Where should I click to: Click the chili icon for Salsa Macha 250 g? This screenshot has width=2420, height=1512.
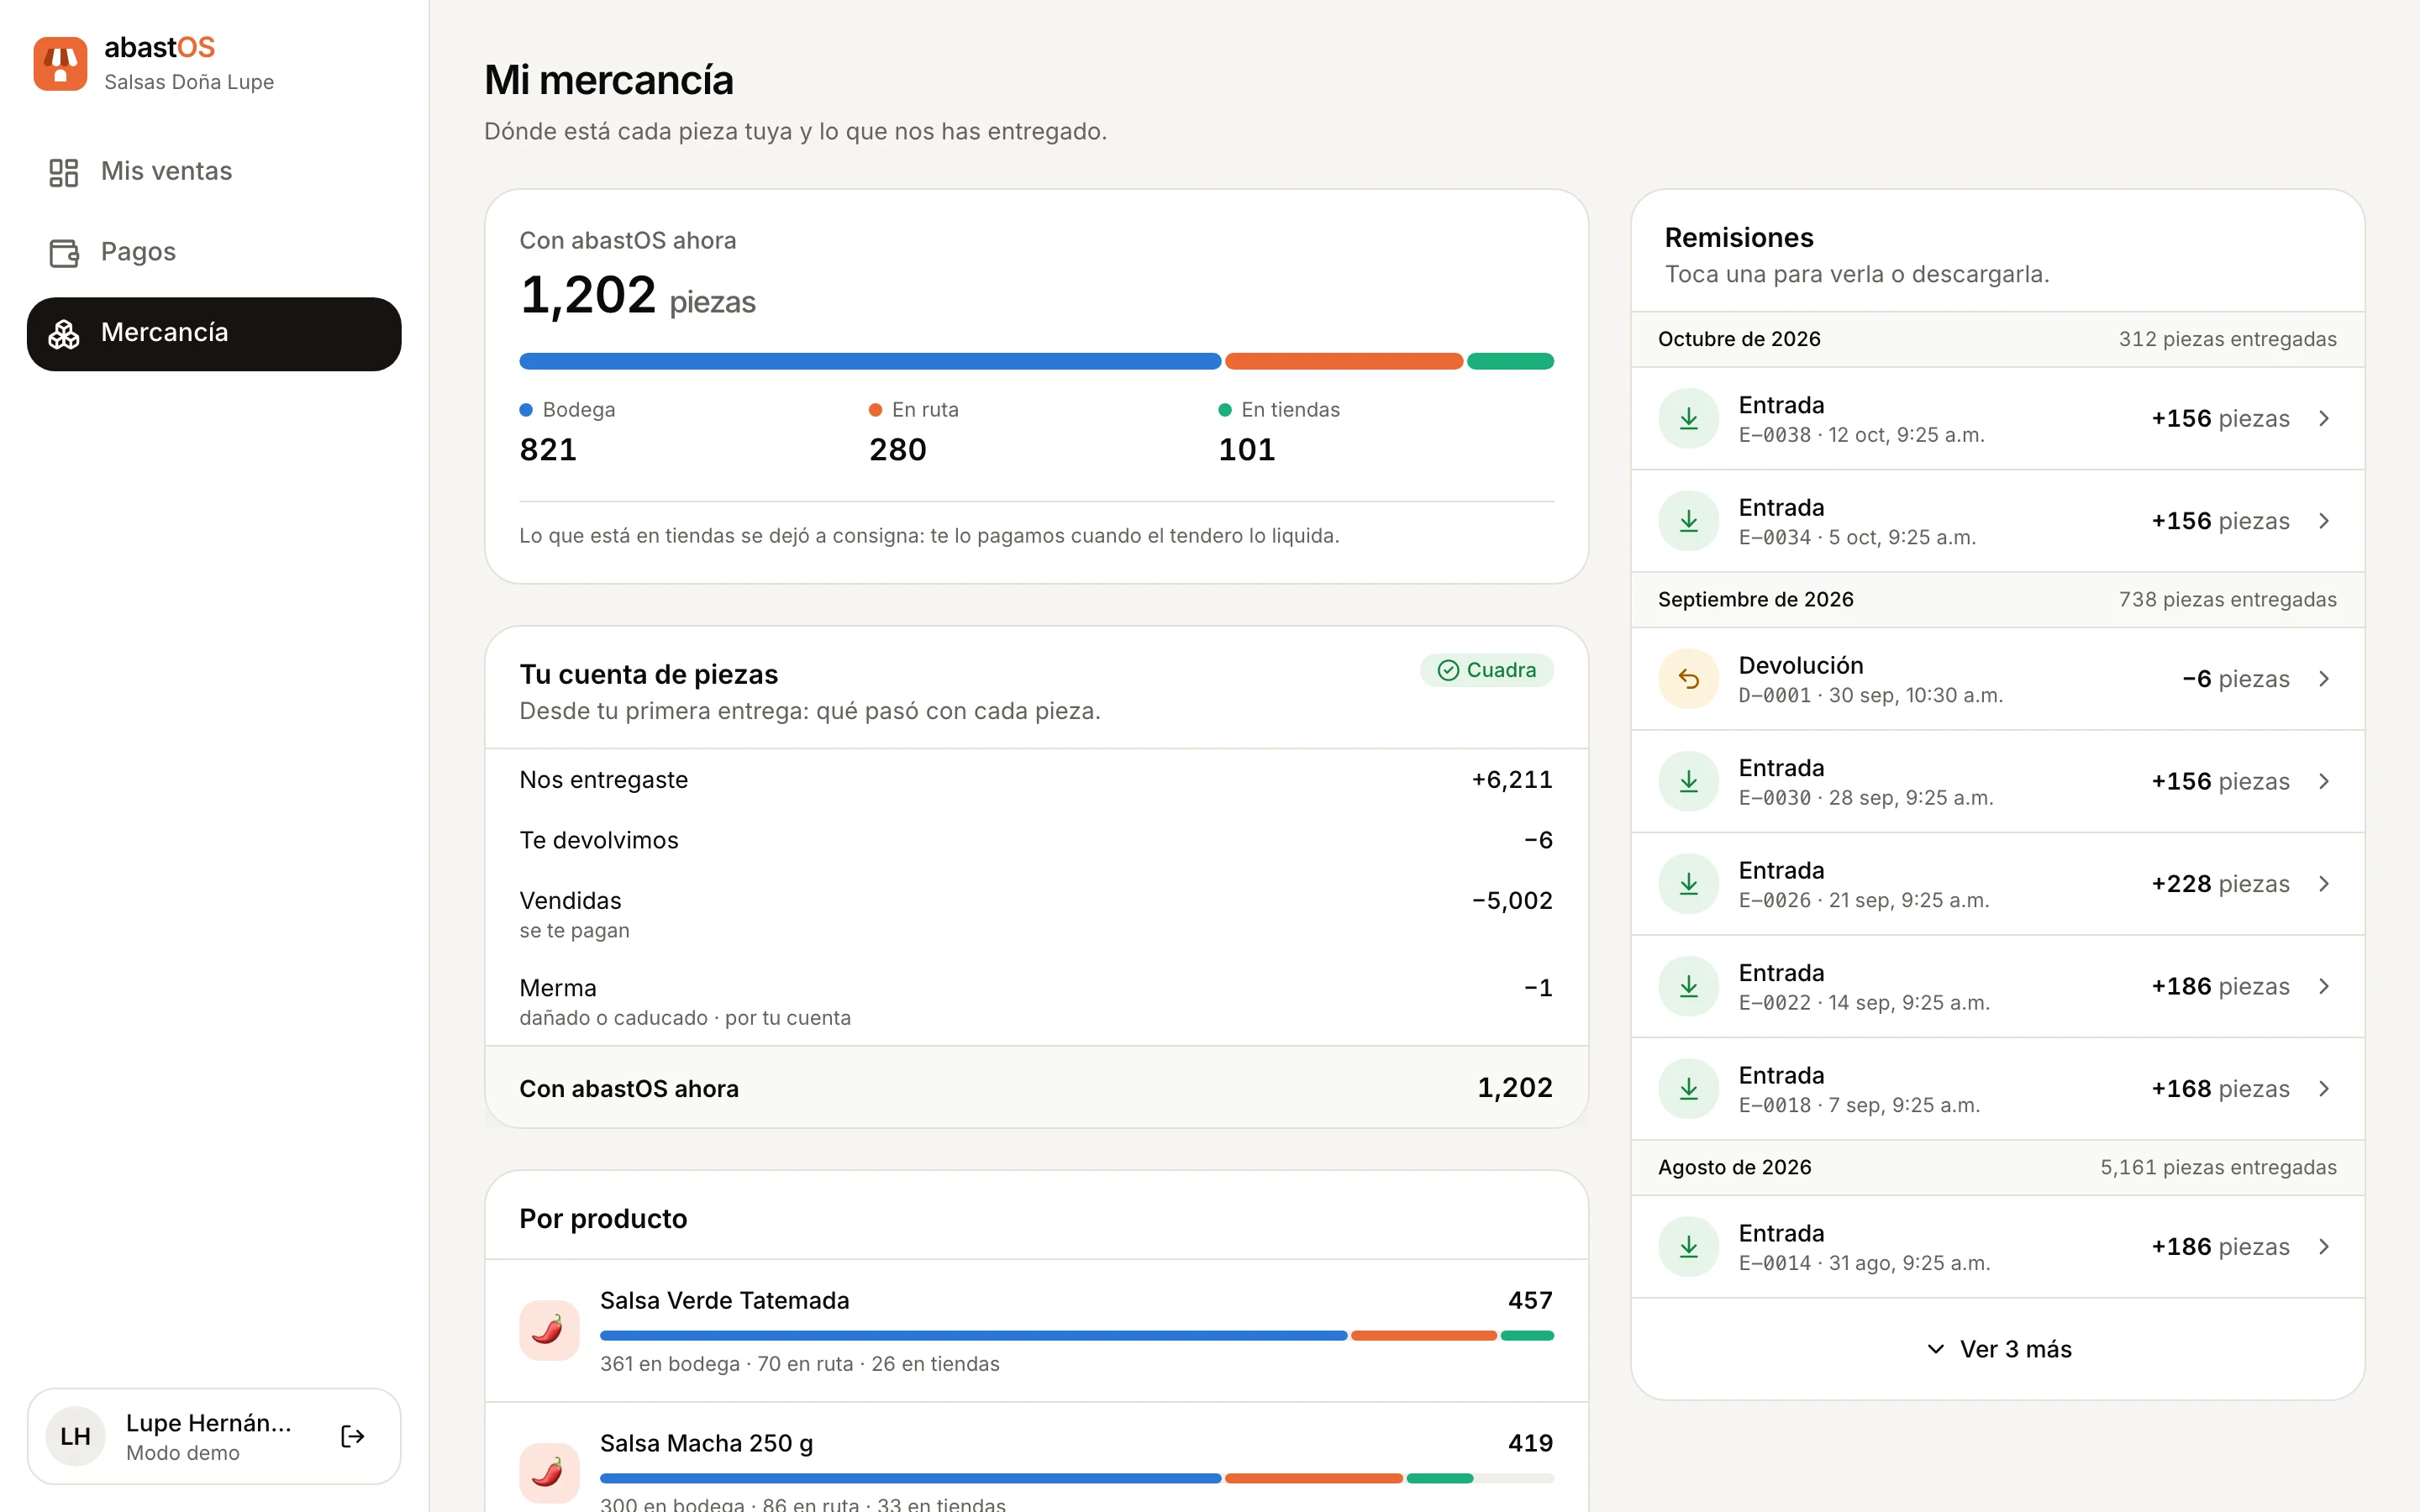click(x=549, y=1473)
